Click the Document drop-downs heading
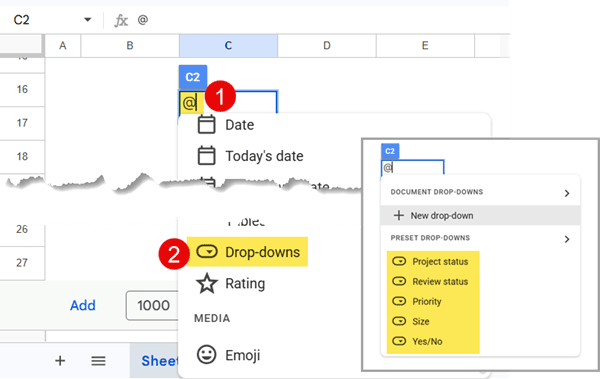600x379 pixels. [437, 192]
